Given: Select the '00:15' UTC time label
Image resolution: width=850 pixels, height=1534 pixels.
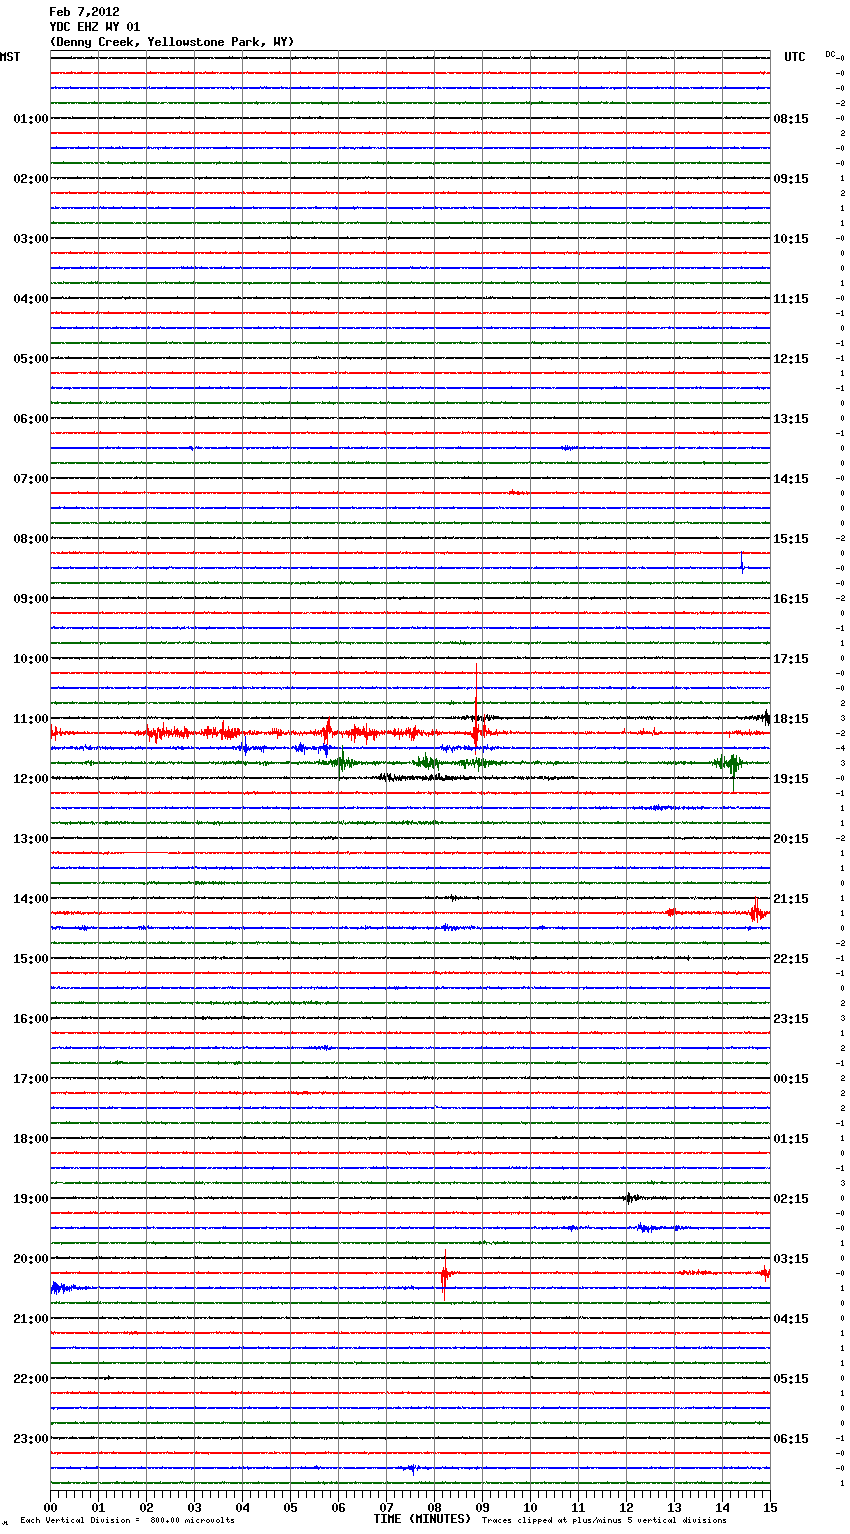Looking at the screenshot, I should coord(791,1078).
